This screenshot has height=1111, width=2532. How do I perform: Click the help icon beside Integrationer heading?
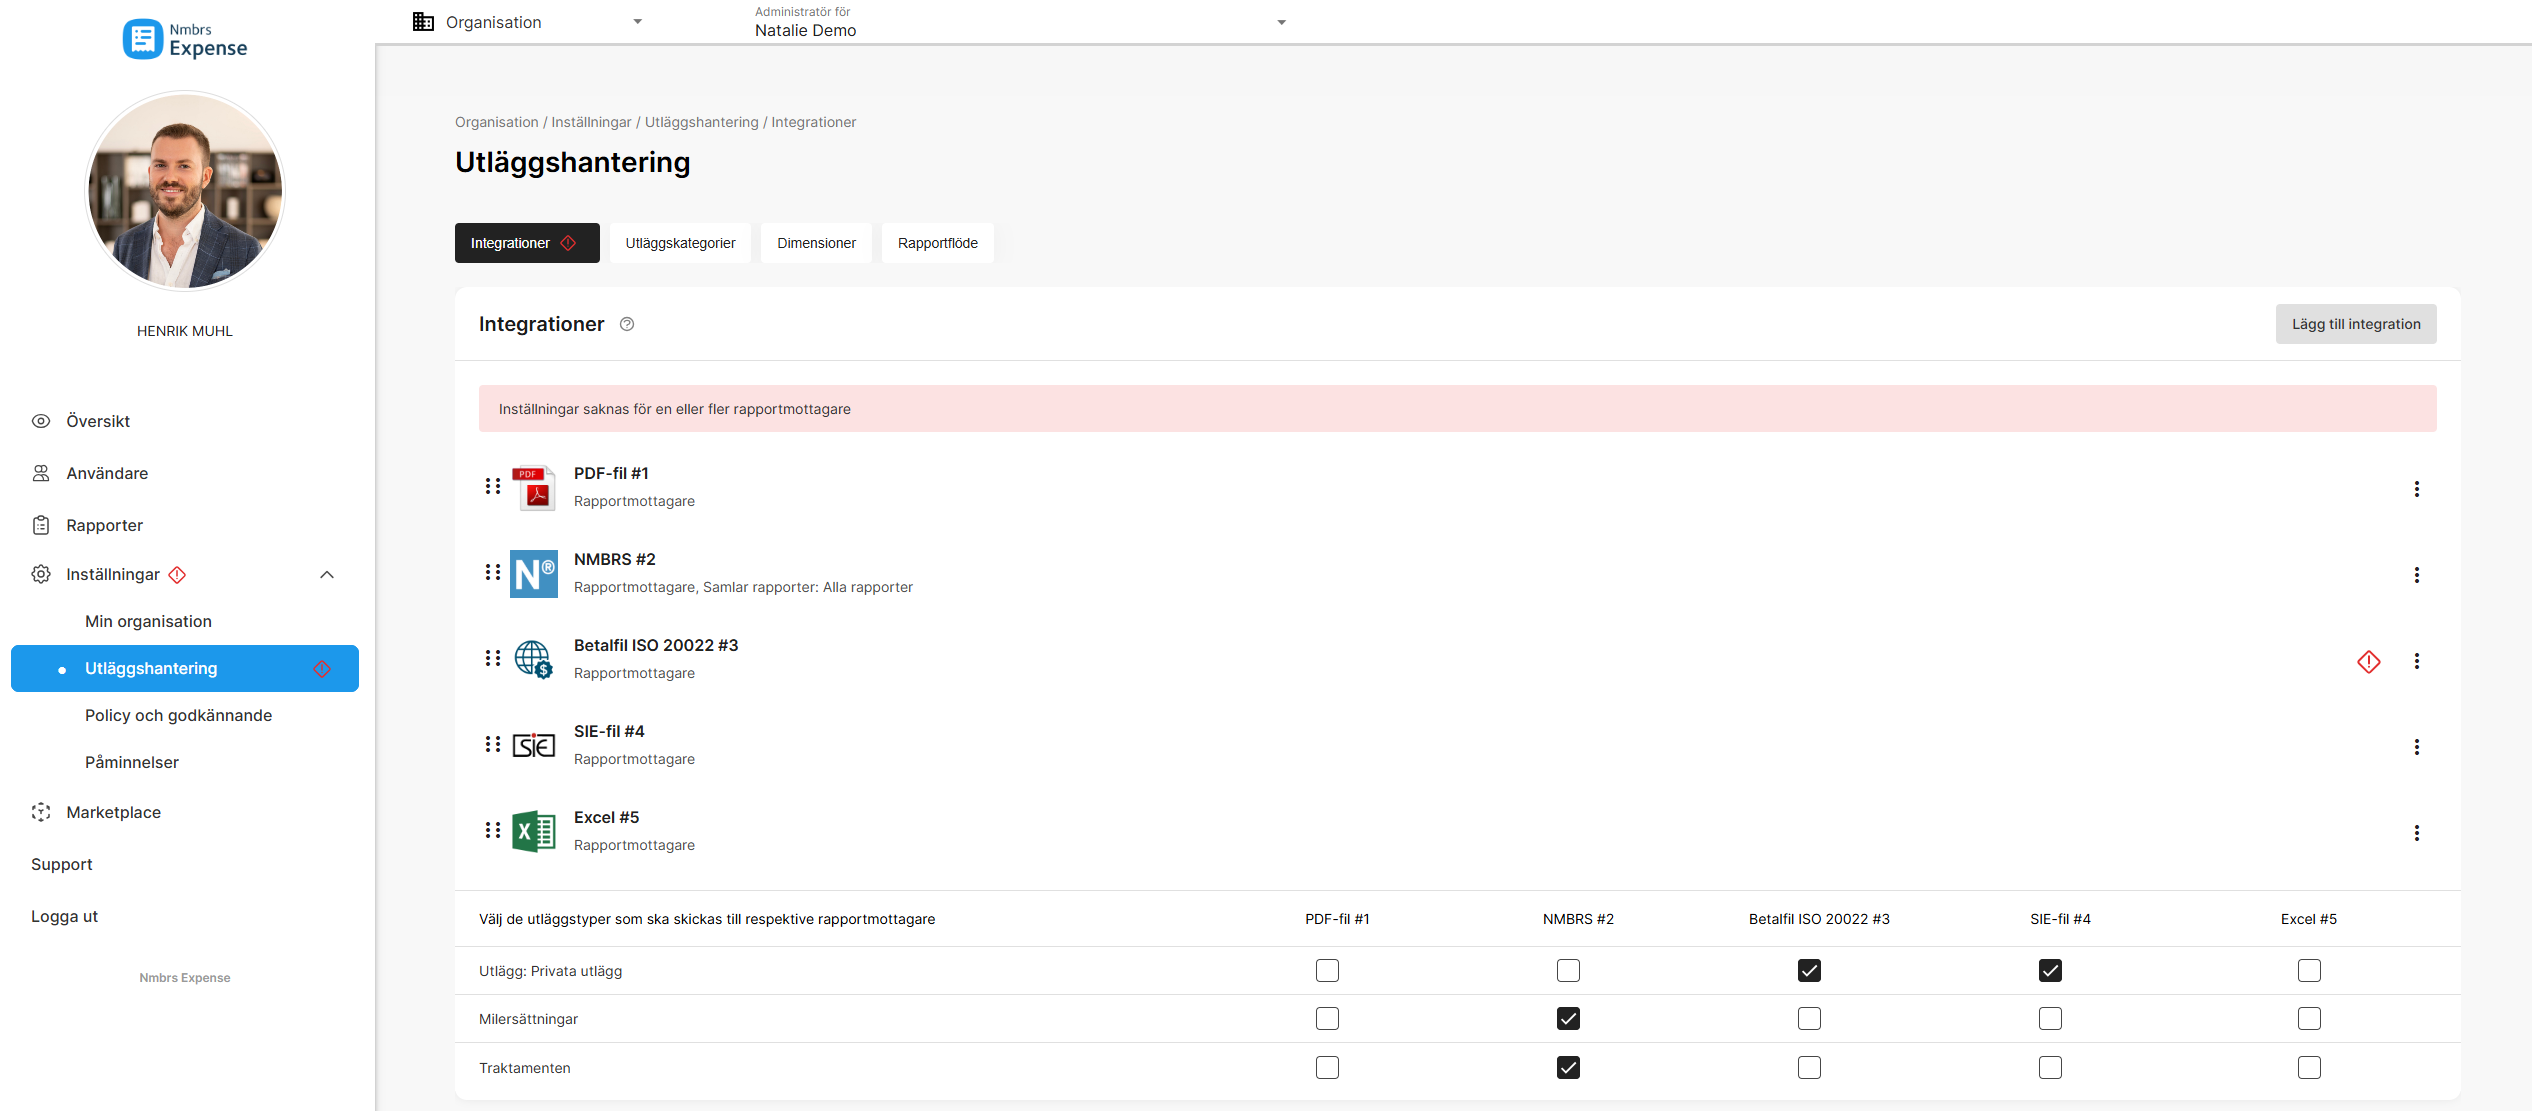click(x=627, y=324)
